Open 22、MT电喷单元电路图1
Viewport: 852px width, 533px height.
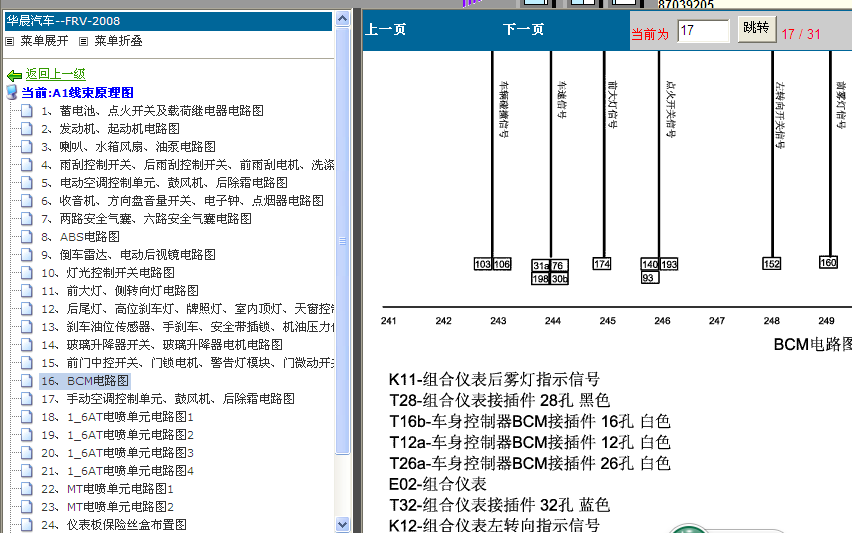click(107, 488)
